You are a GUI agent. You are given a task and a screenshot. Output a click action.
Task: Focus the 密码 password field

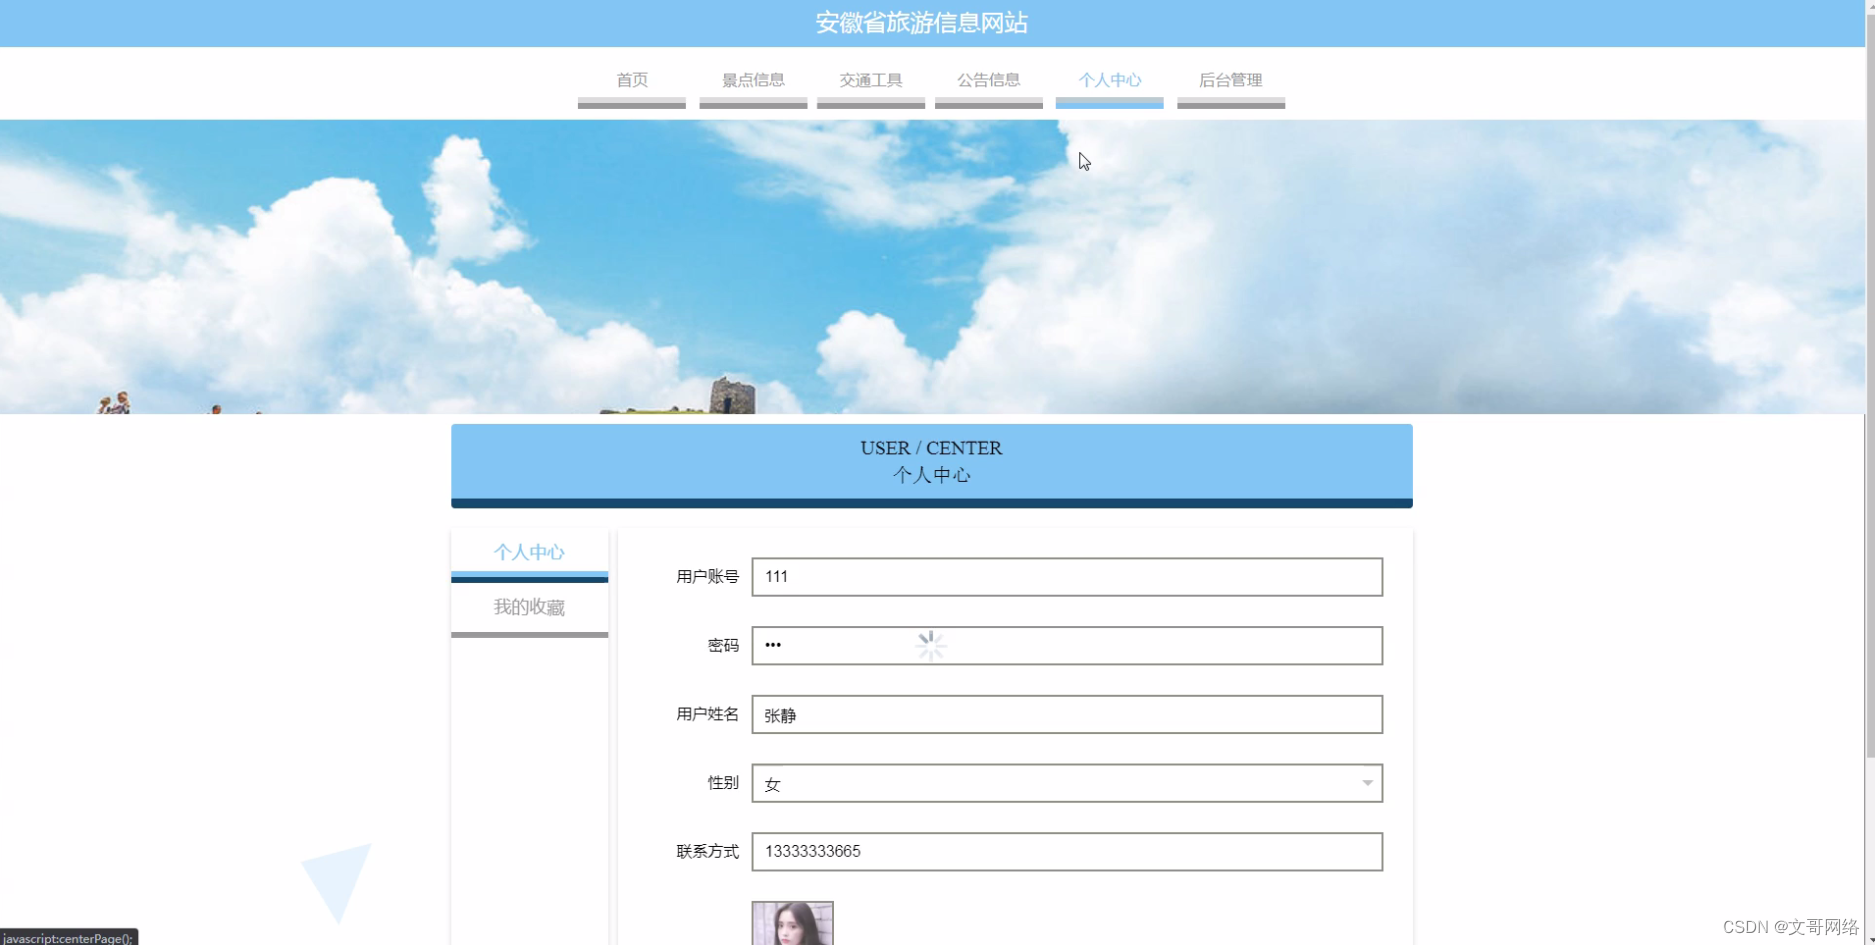(x=1067, y=646)
